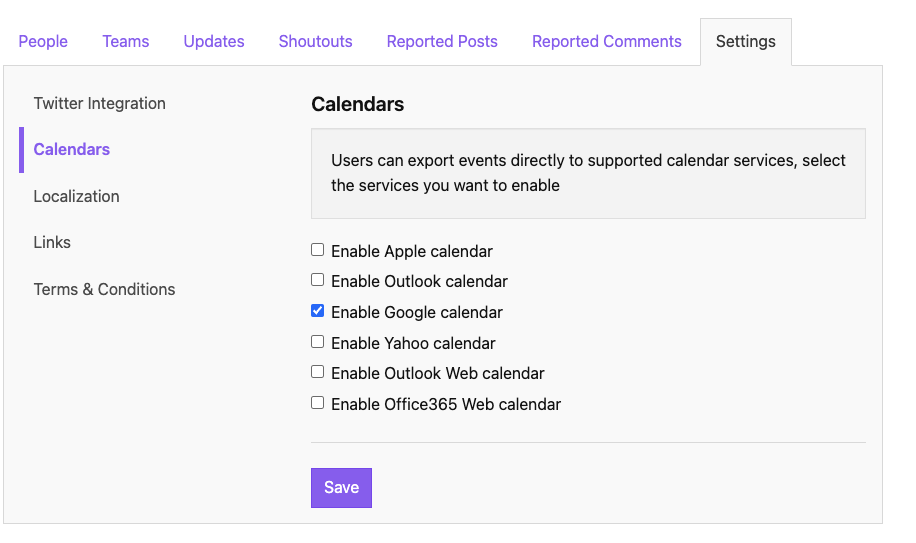Open the Localization settings section
The height and width of the screenshot is (543, 916).
(x=77, y=196)
